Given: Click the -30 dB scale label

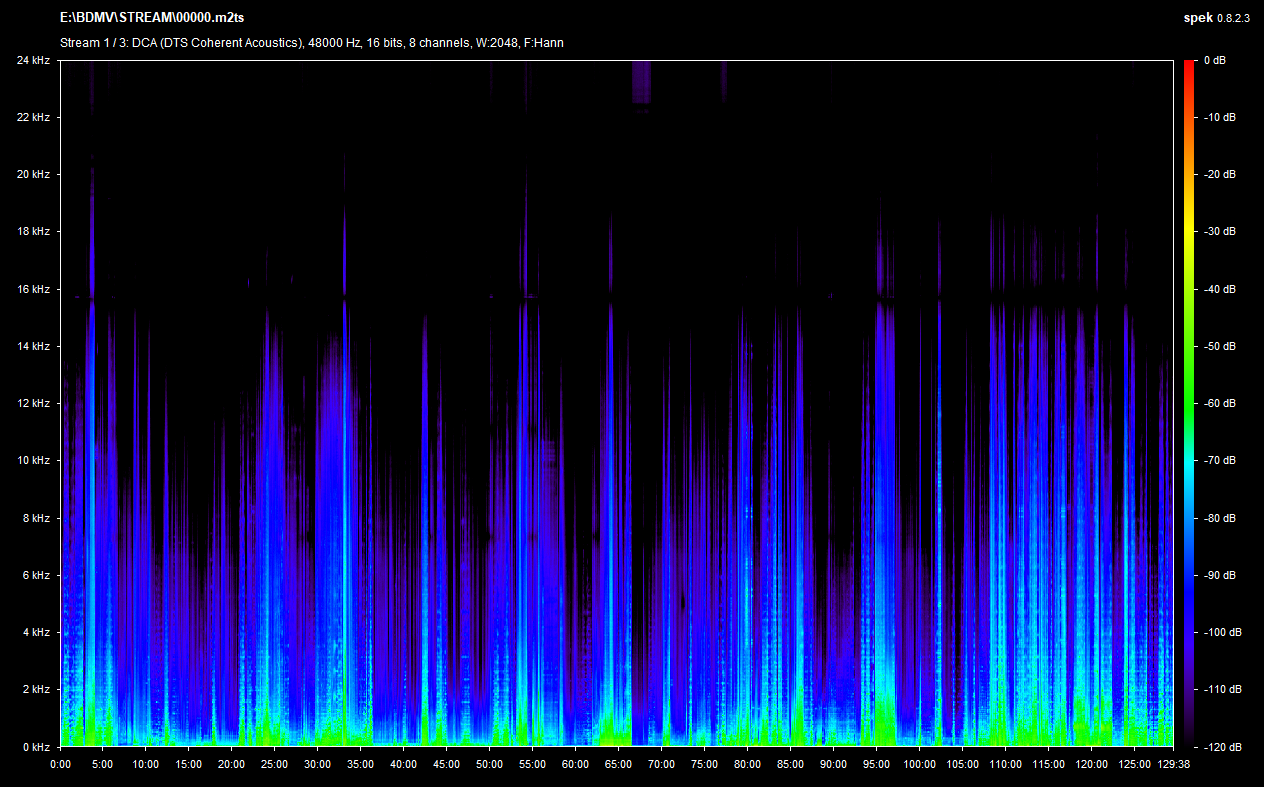Looking at the screenshot, I should [x=1219, y=232].
